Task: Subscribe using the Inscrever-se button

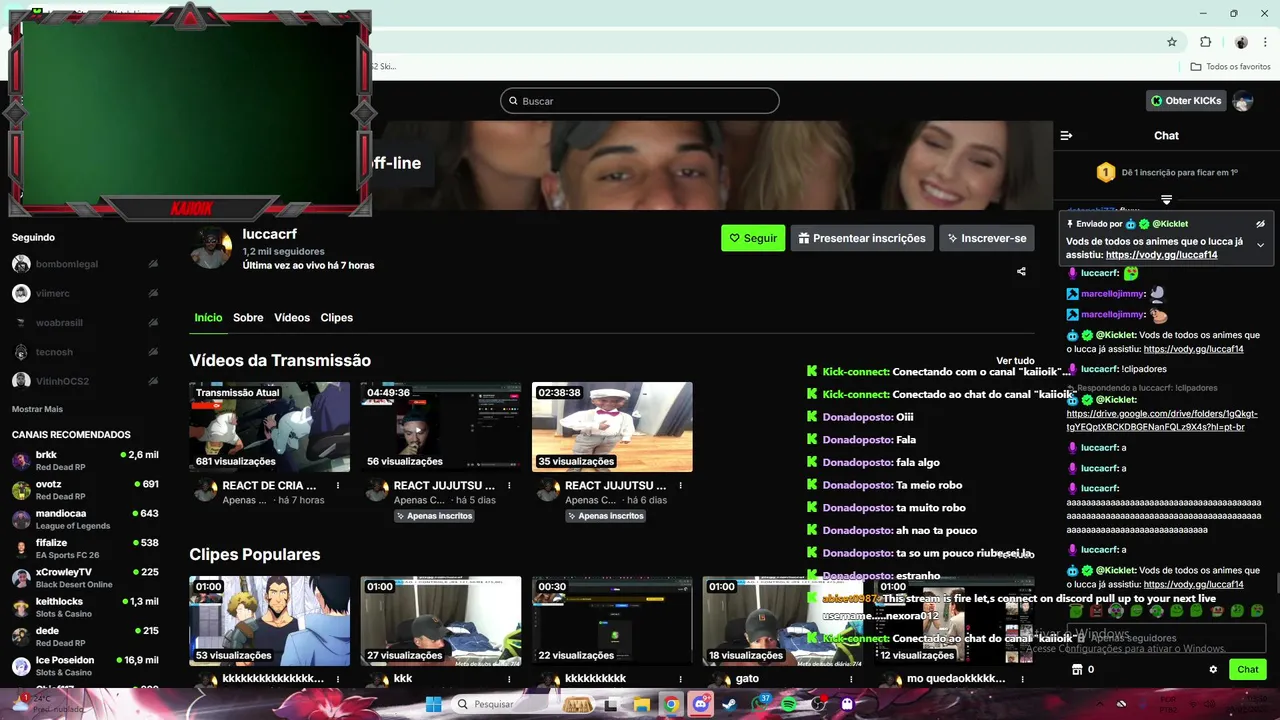Action: 987,238
